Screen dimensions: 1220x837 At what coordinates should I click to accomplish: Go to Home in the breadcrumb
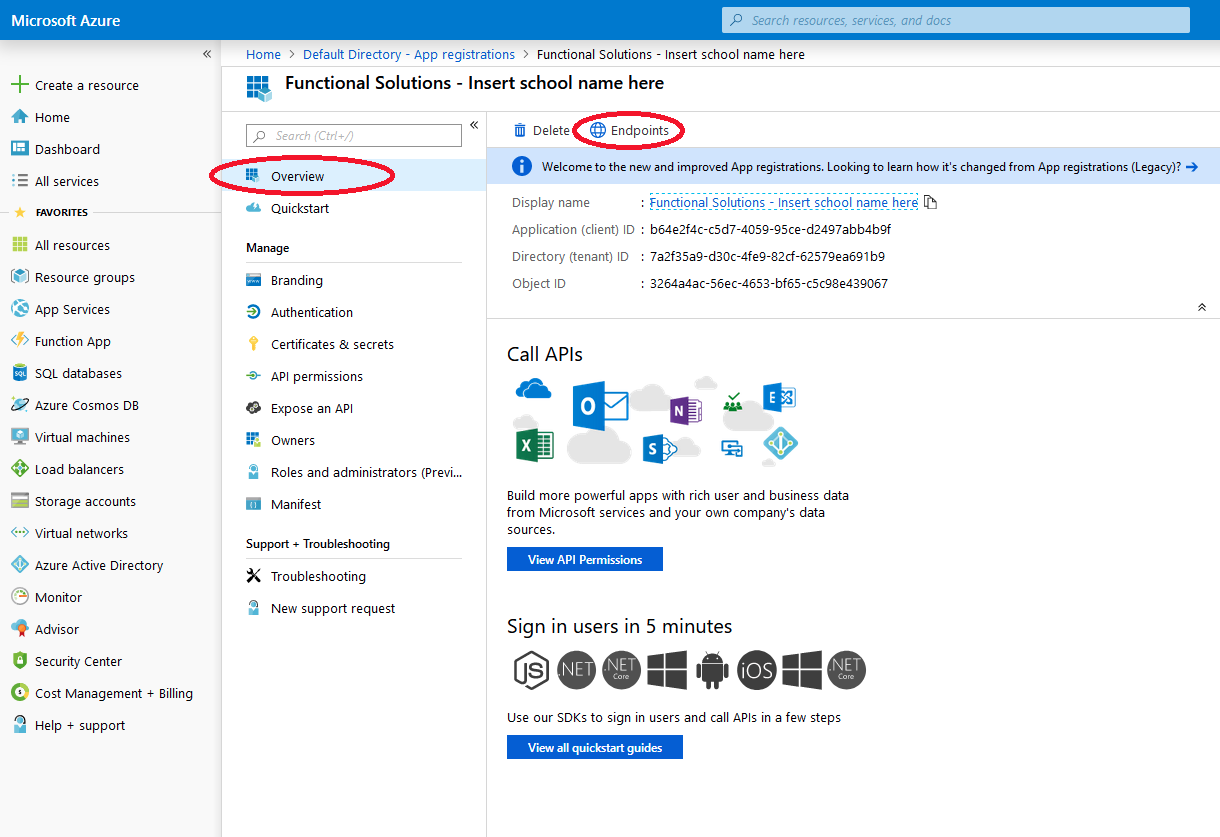click(x=263, y=54)
